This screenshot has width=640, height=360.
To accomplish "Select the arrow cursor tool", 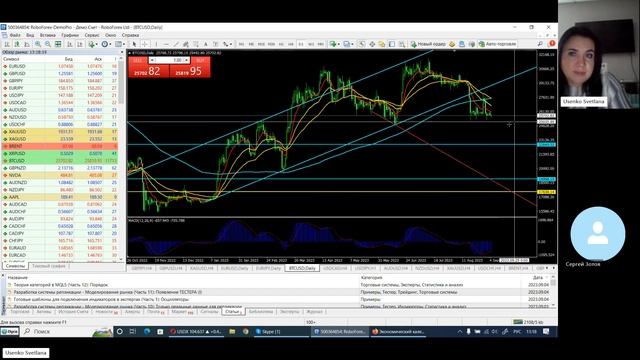I will point(134,44).
